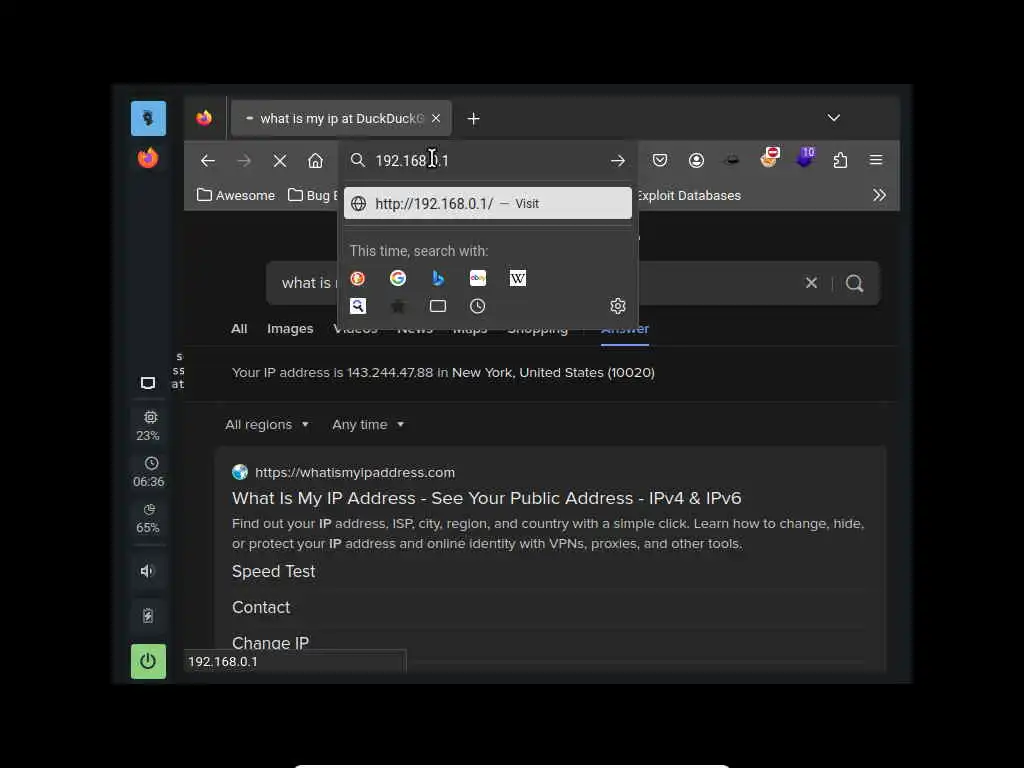The width and height of the screenshot is (1024, 768).
Task: Switch to the All results tab
Action: click(x=239, y=328)
